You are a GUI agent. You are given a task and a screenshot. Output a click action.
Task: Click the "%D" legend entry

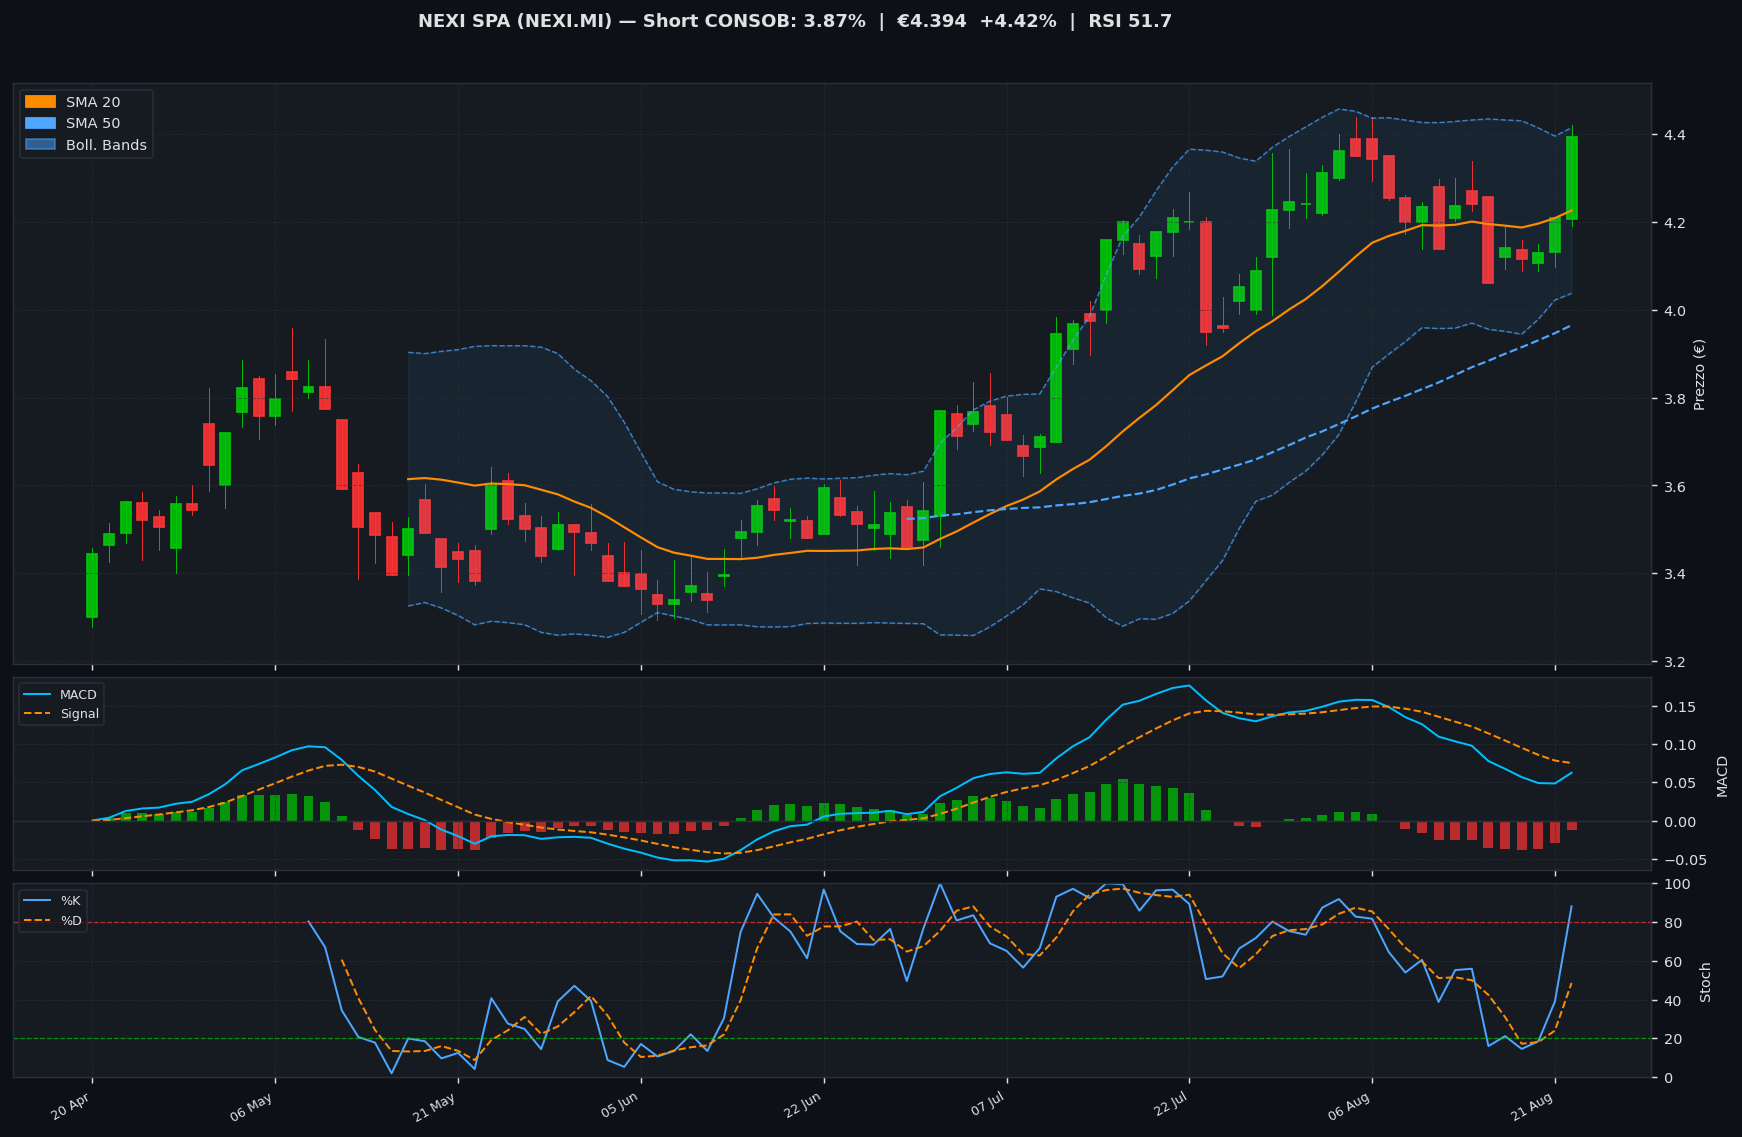(71, 920)
